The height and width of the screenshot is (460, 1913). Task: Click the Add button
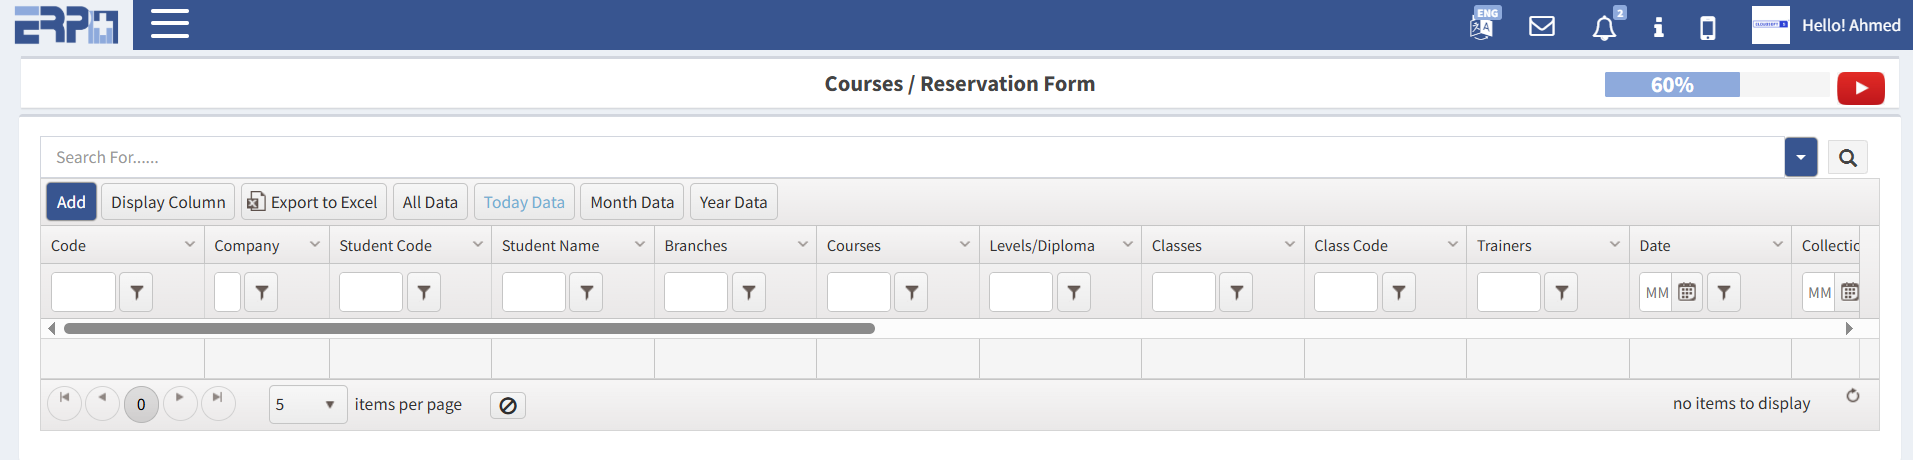(x=71, y=202)
